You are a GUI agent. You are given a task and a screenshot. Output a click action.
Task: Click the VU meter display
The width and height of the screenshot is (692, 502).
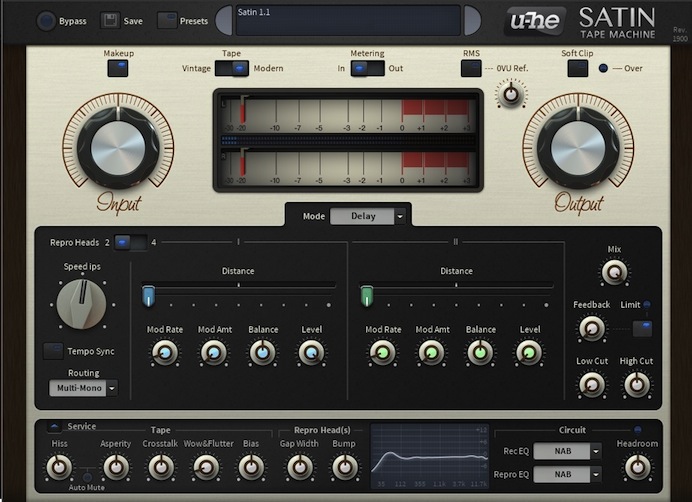click(x=348, y=140)
